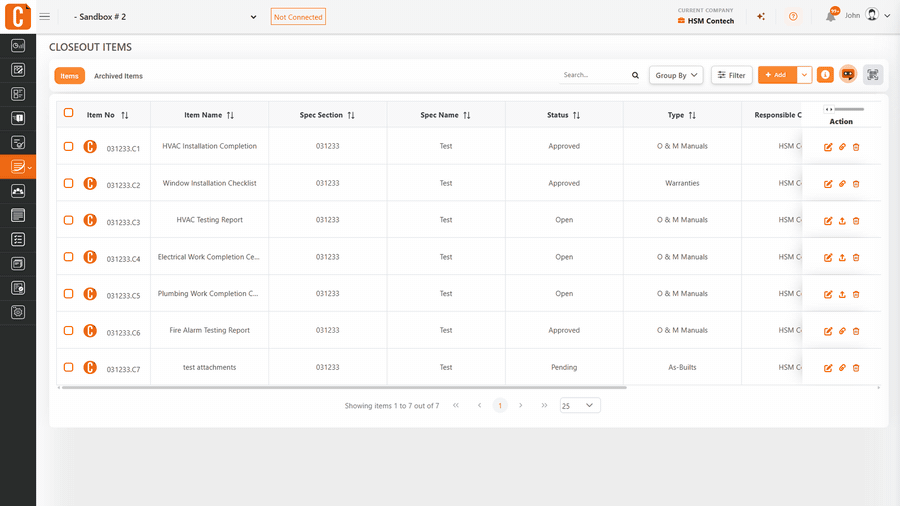Go to the first page arrow

pos(456,406)
